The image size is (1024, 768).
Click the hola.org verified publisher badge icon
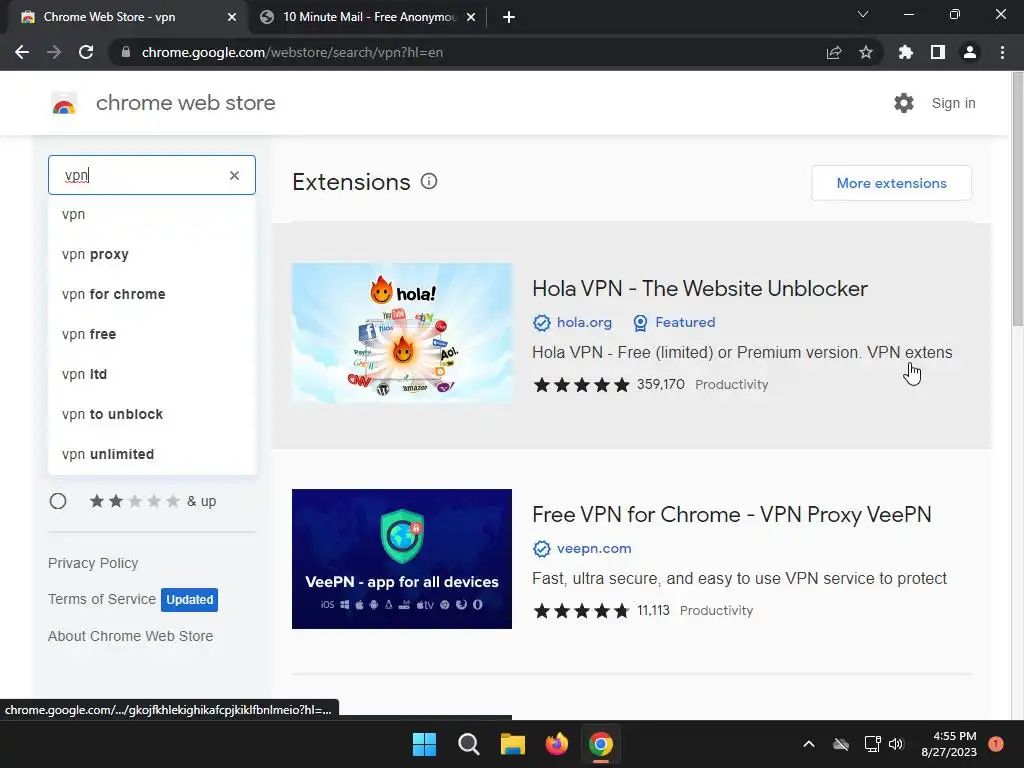point(541,323)
